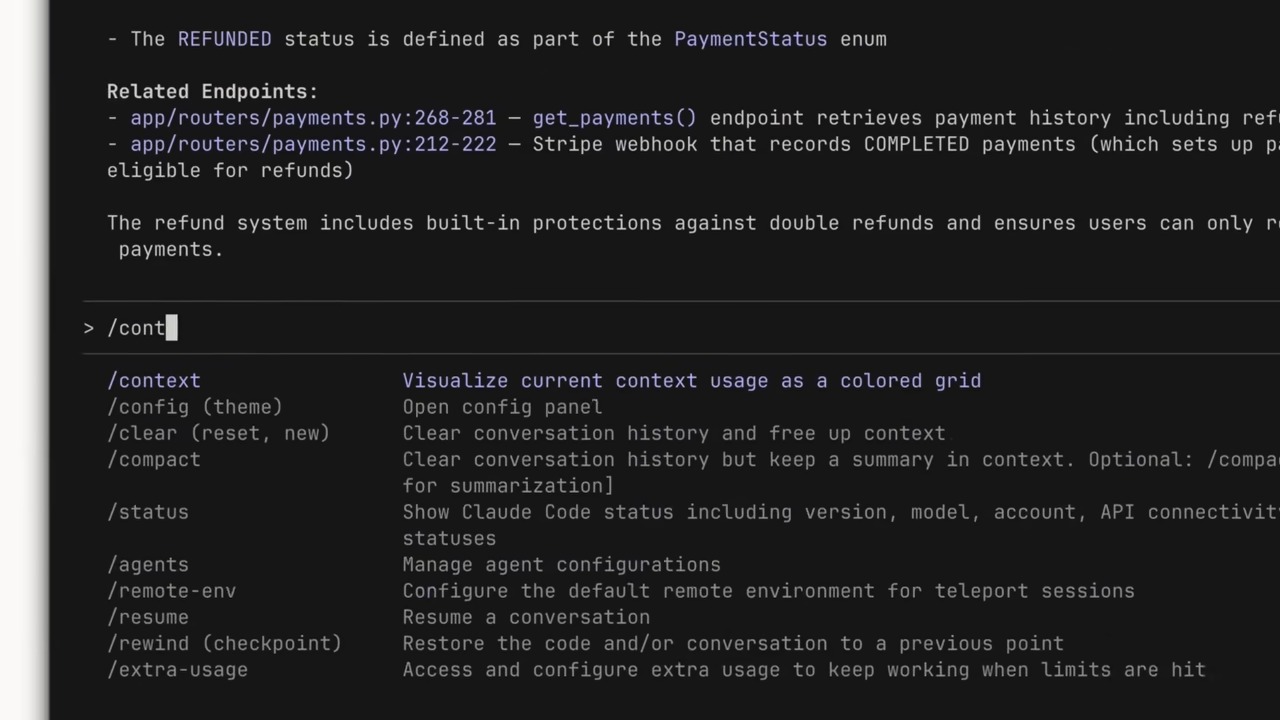1280x720 pixels.
Task: Click the get_payments() function reference
Action: [x=614, y=118]
